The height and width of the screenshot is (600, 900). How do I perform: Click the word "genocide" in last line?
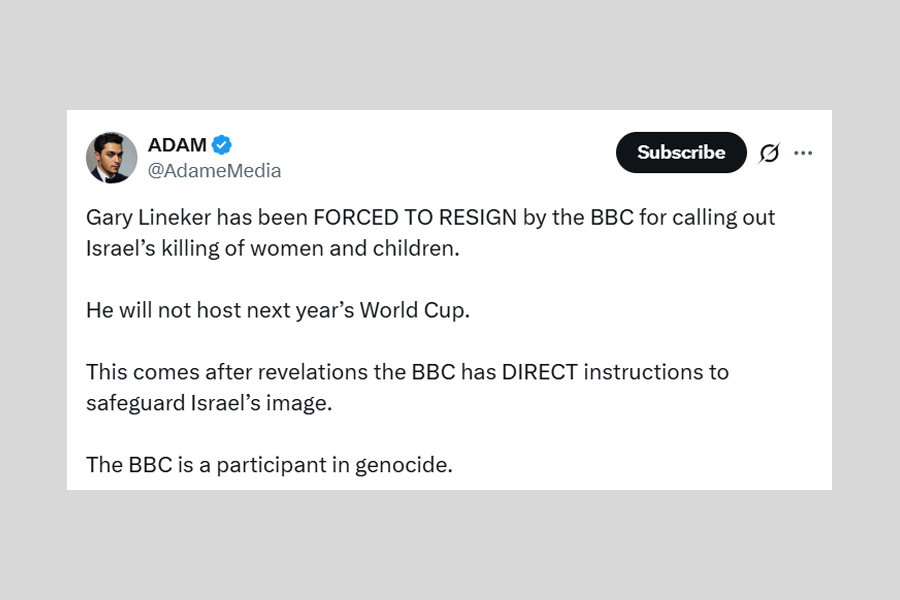pos(409,465)
